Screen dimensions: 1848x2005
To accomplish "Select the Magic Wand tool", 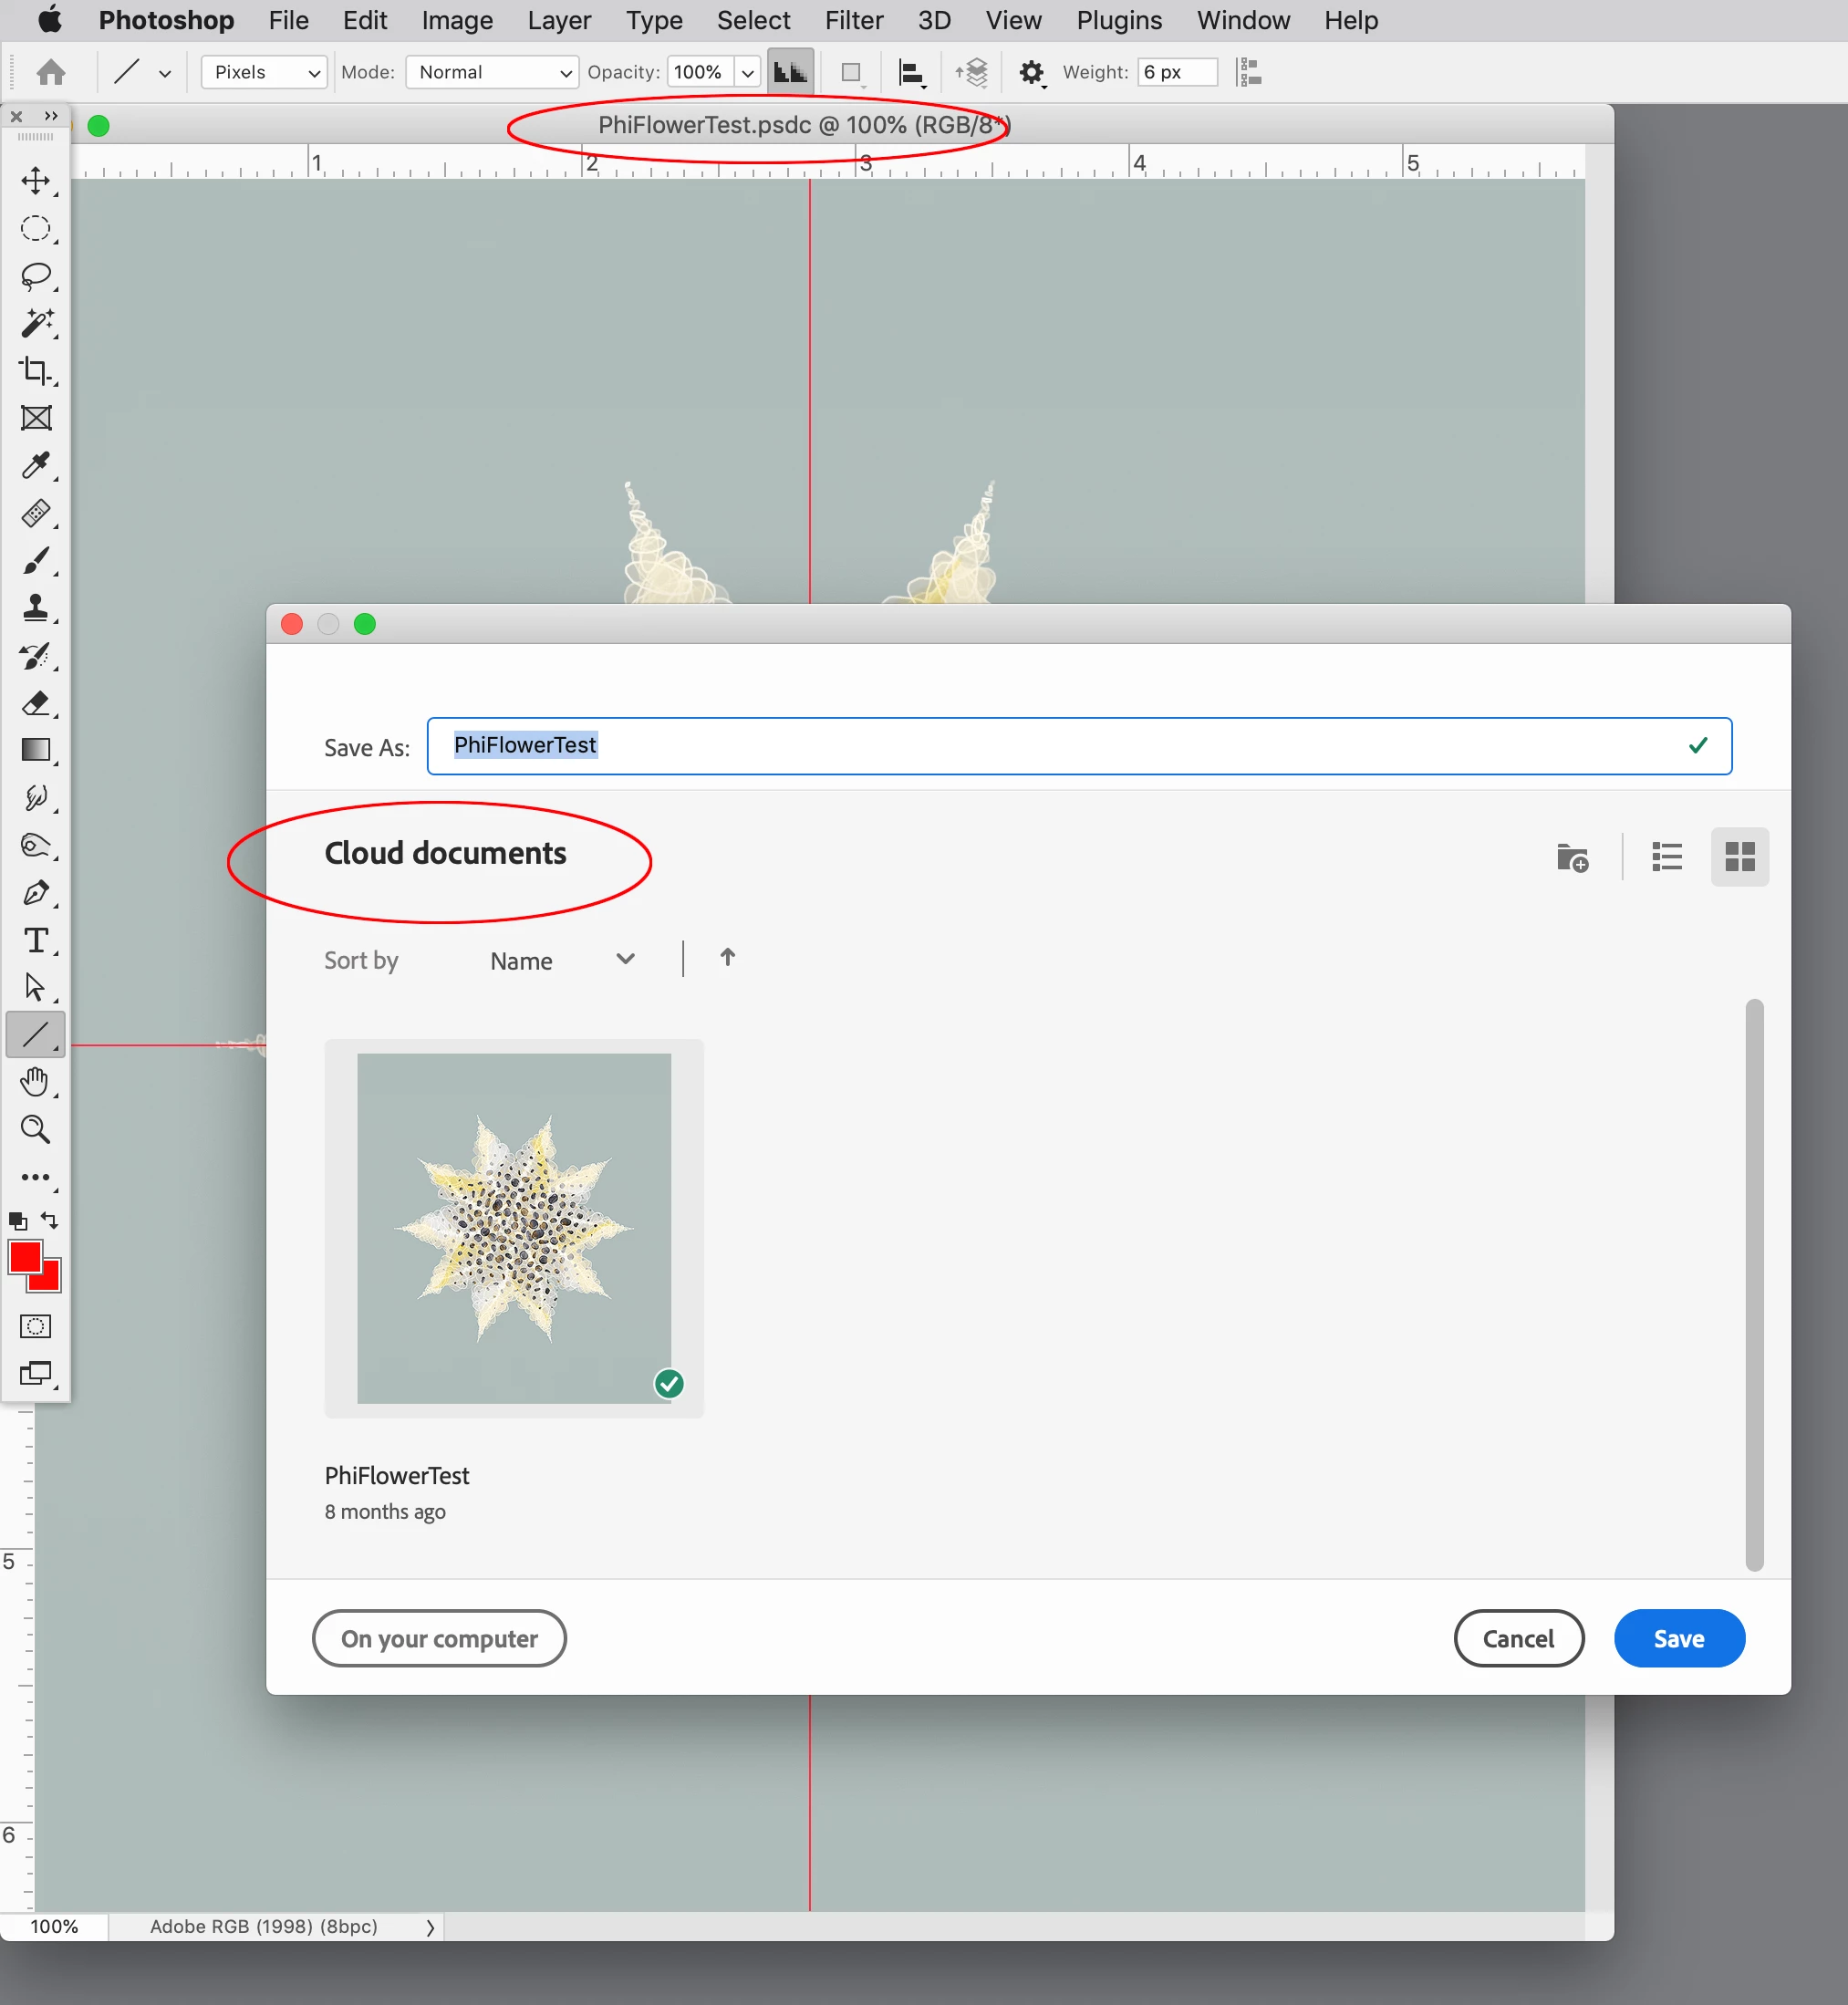I will [x=36, y=323].
